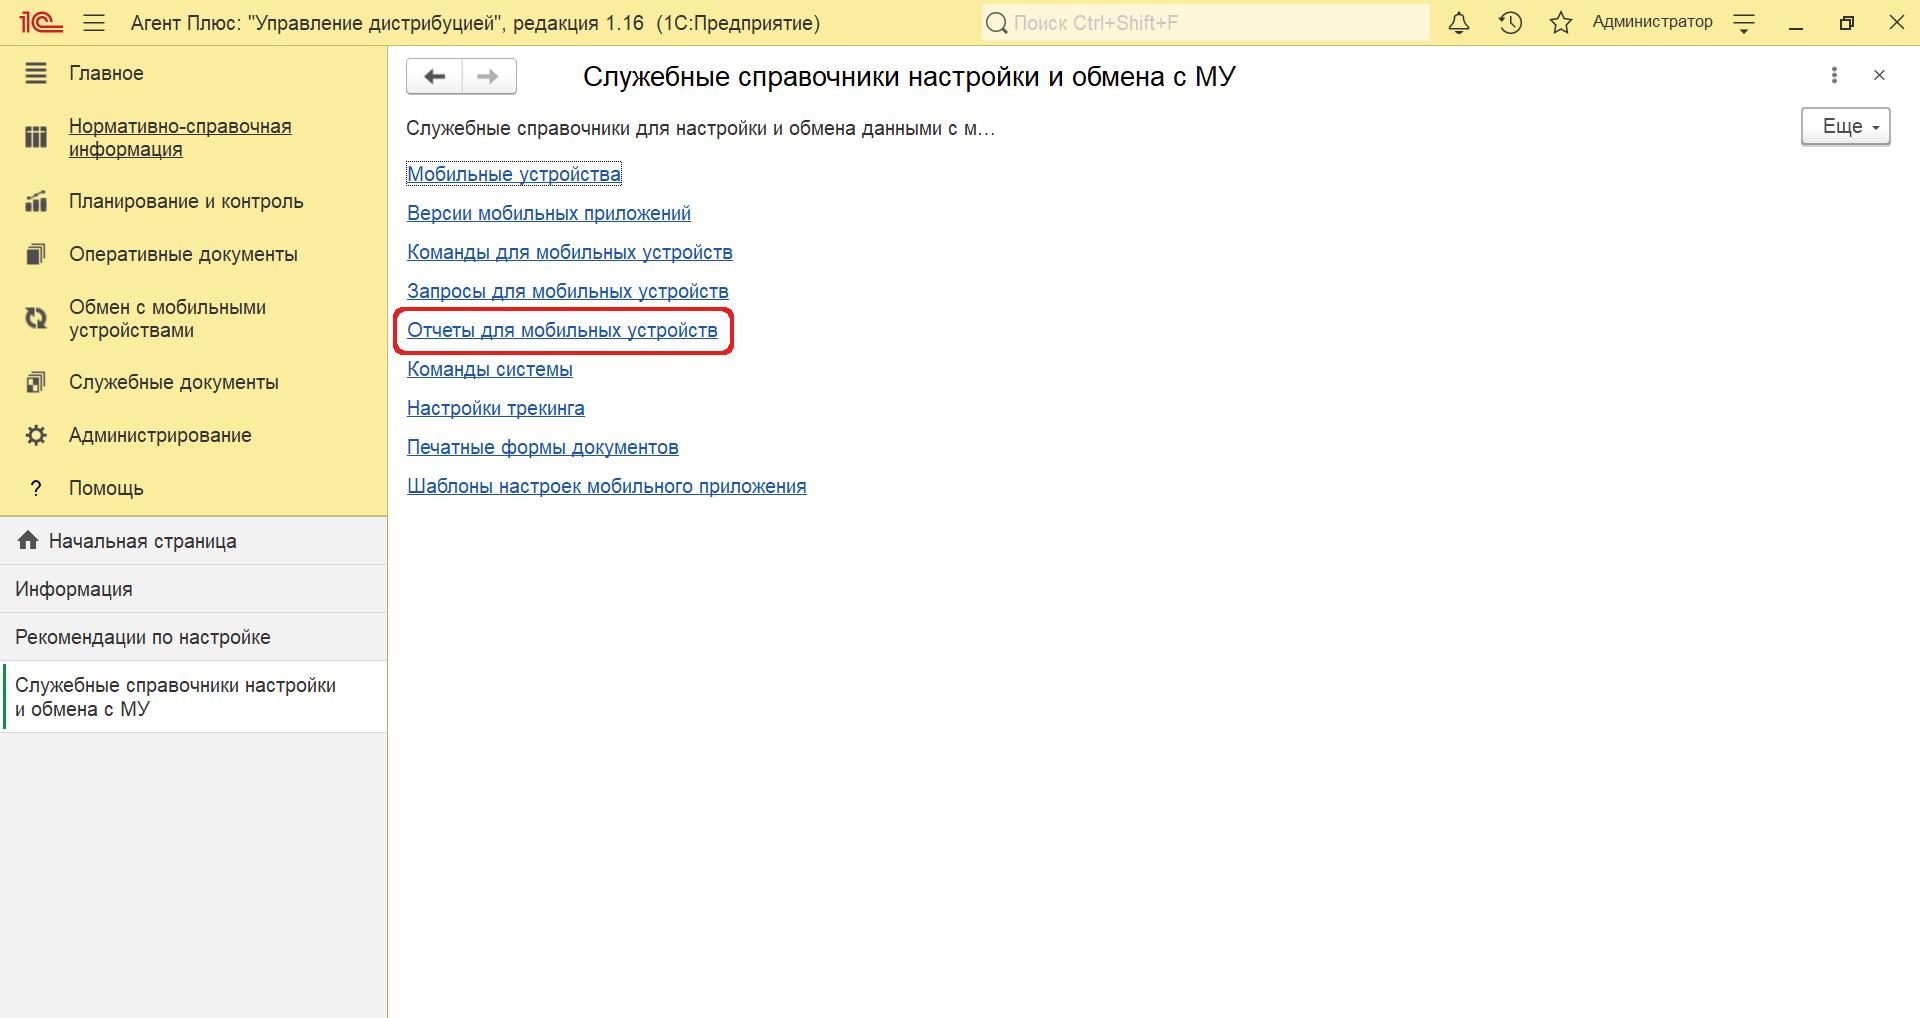The image size is (1920, 1018).
Task: Click the favorites star icon
Action: (x=1560, y=23)
